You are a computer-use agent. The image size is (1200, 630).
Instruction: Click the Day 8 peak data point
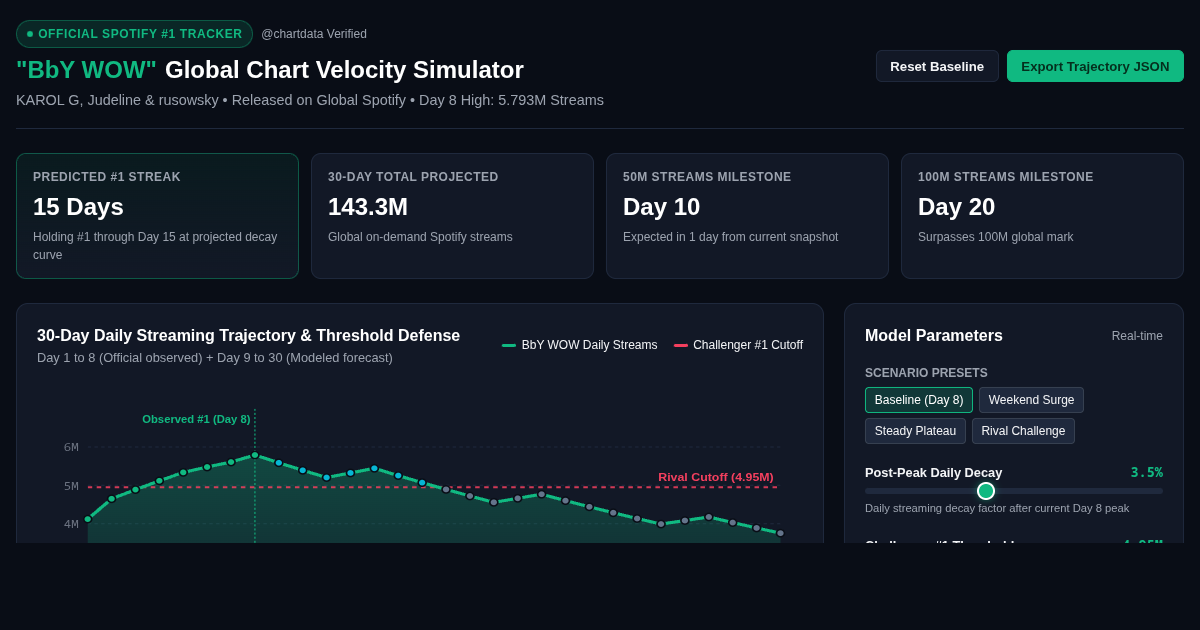(255, 455)
